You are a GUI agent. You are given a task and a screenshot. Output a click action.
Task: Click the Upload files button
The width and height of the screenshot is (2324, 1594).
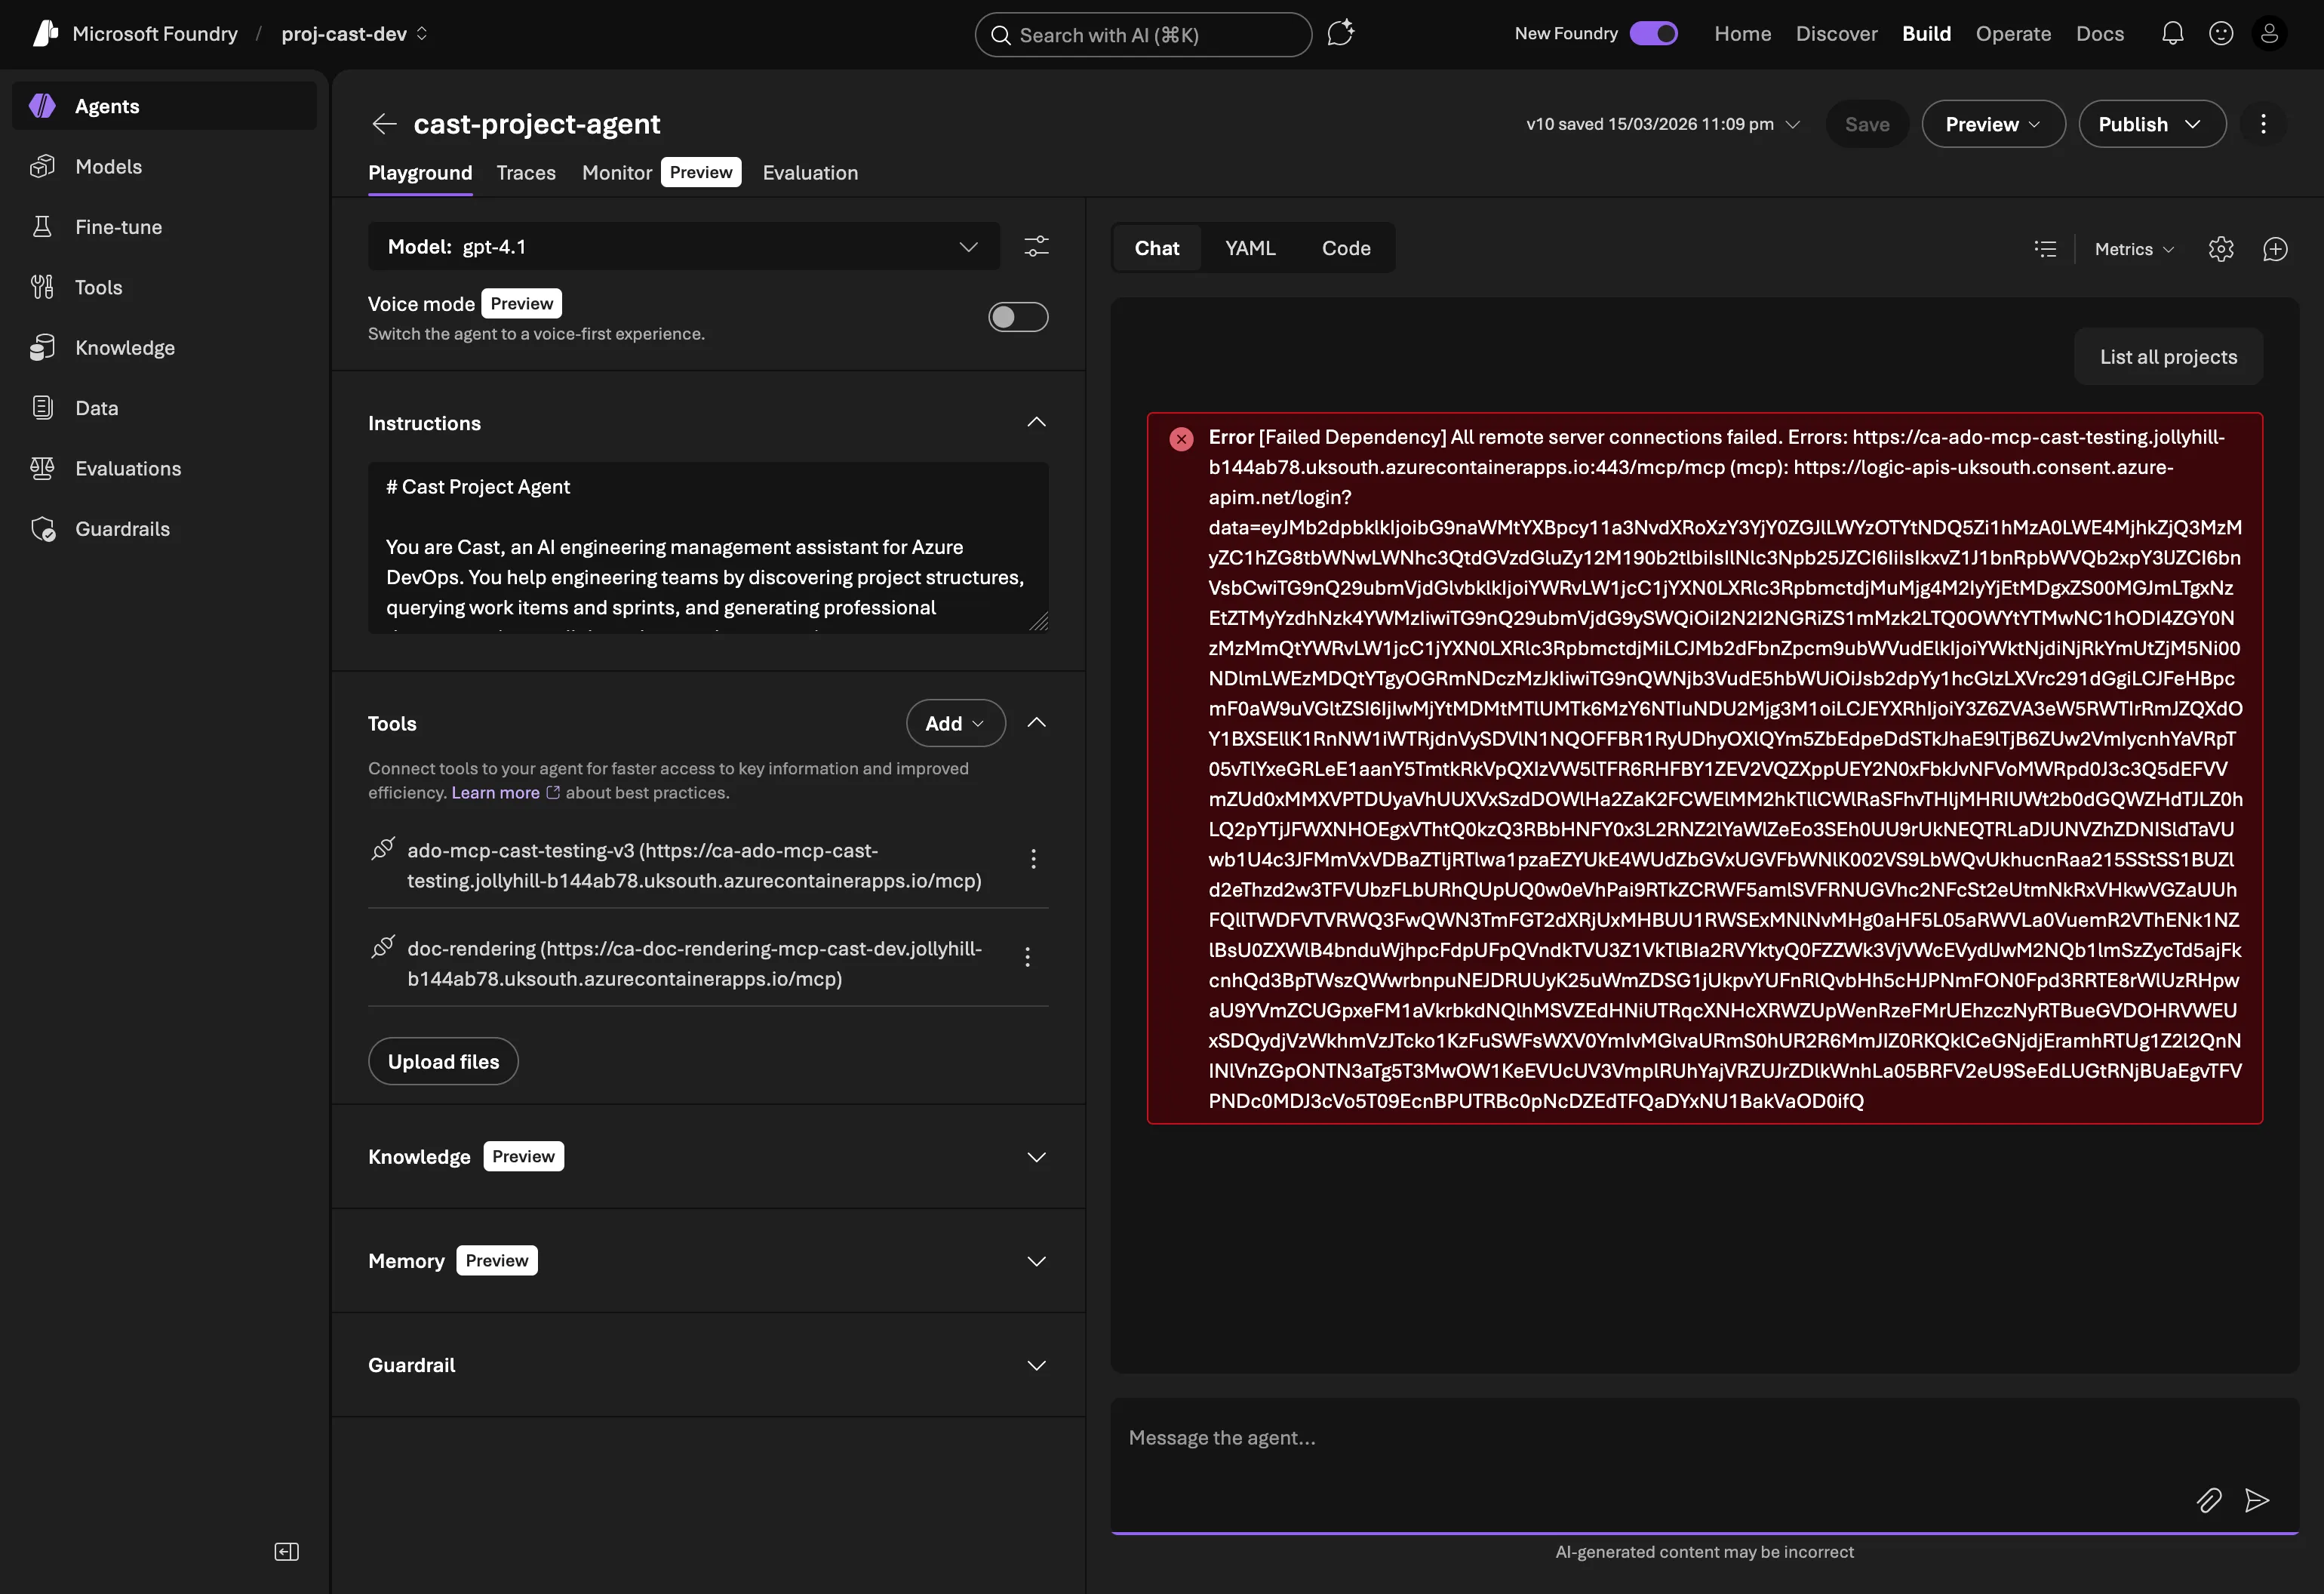(443, 1060)
